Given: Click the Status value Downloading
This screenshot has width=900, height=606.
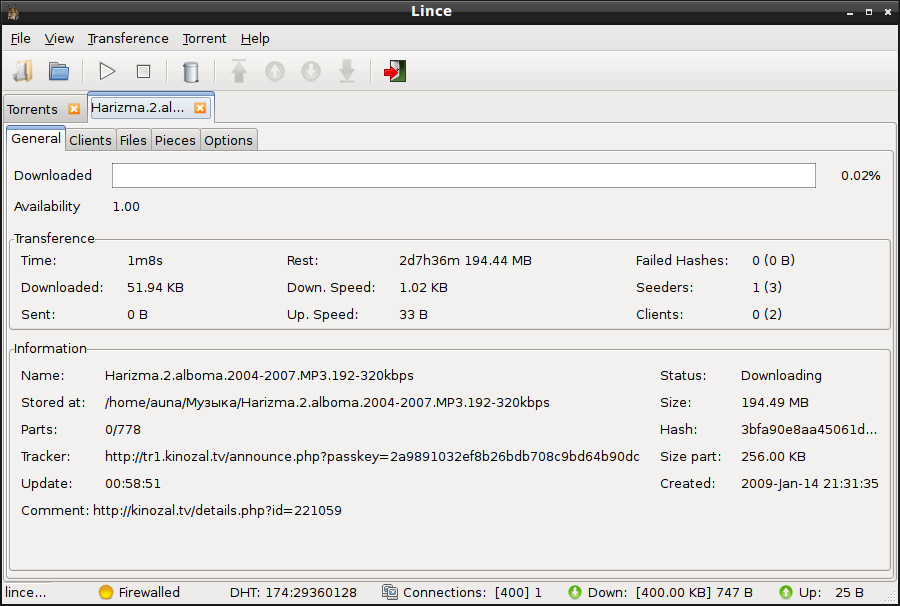Looking at the screenshot, I should (x=781, y=375).
